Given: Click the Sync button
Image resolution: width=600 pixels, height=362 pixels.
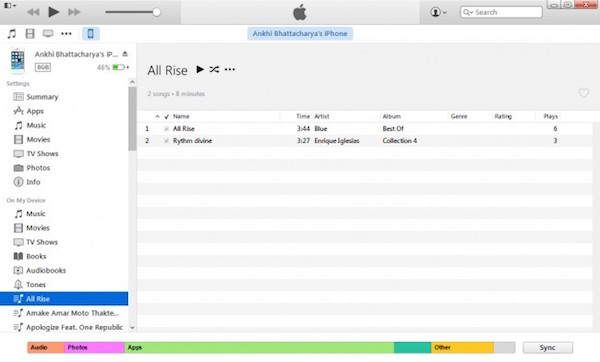Looking at the screenshot, I should [548, 347].
